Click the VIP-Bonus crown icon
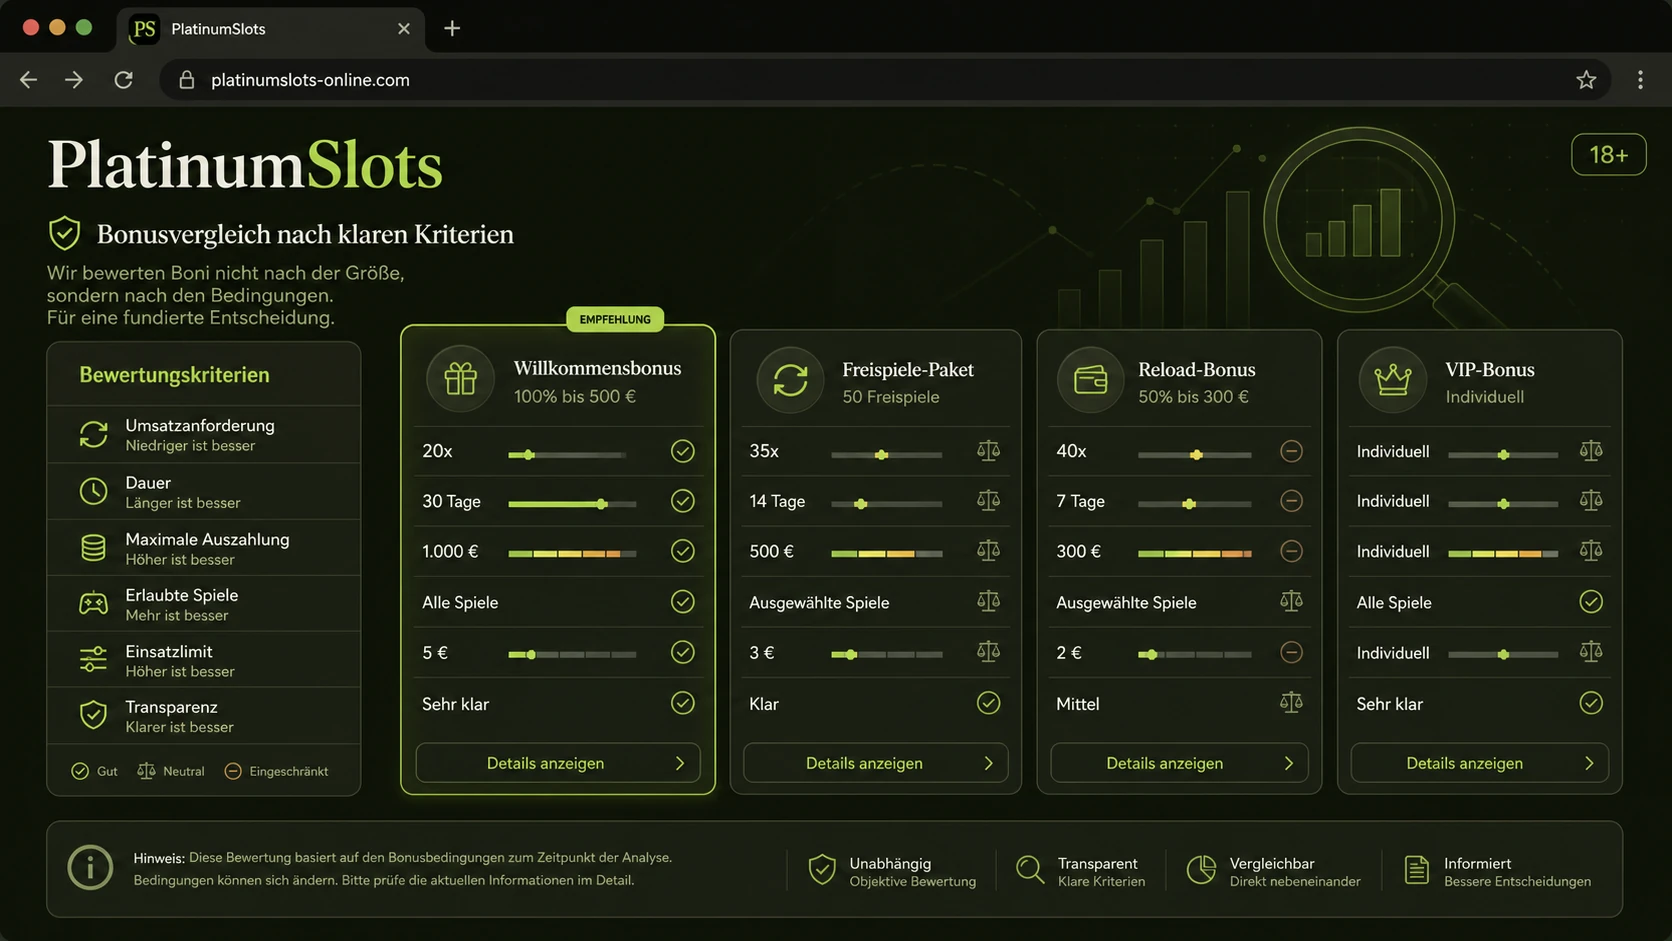 (x=1392, y=379)
